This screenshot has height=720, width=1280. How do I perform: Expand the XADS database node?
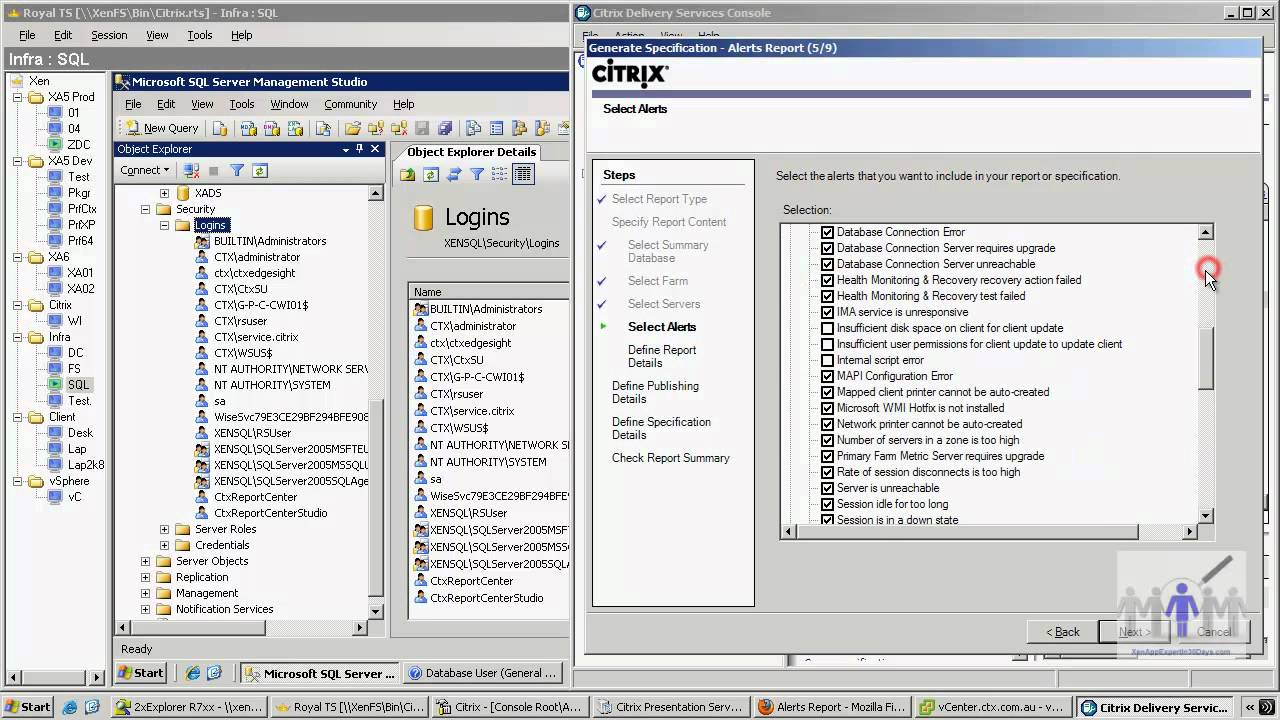point(165,193)
